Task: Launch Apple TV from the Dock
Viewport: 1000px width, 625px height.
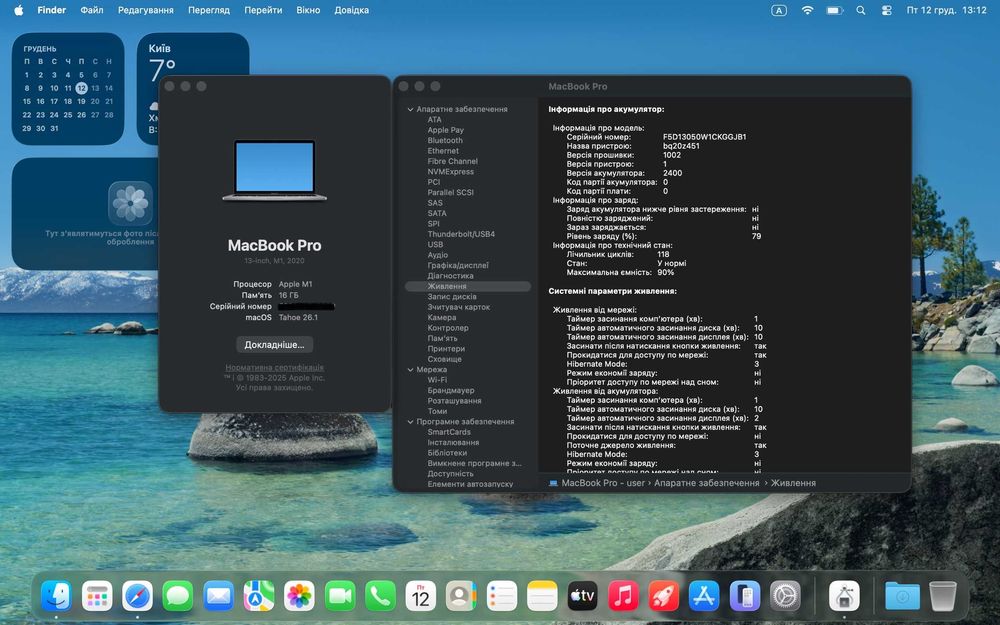Action: (582, 597)
